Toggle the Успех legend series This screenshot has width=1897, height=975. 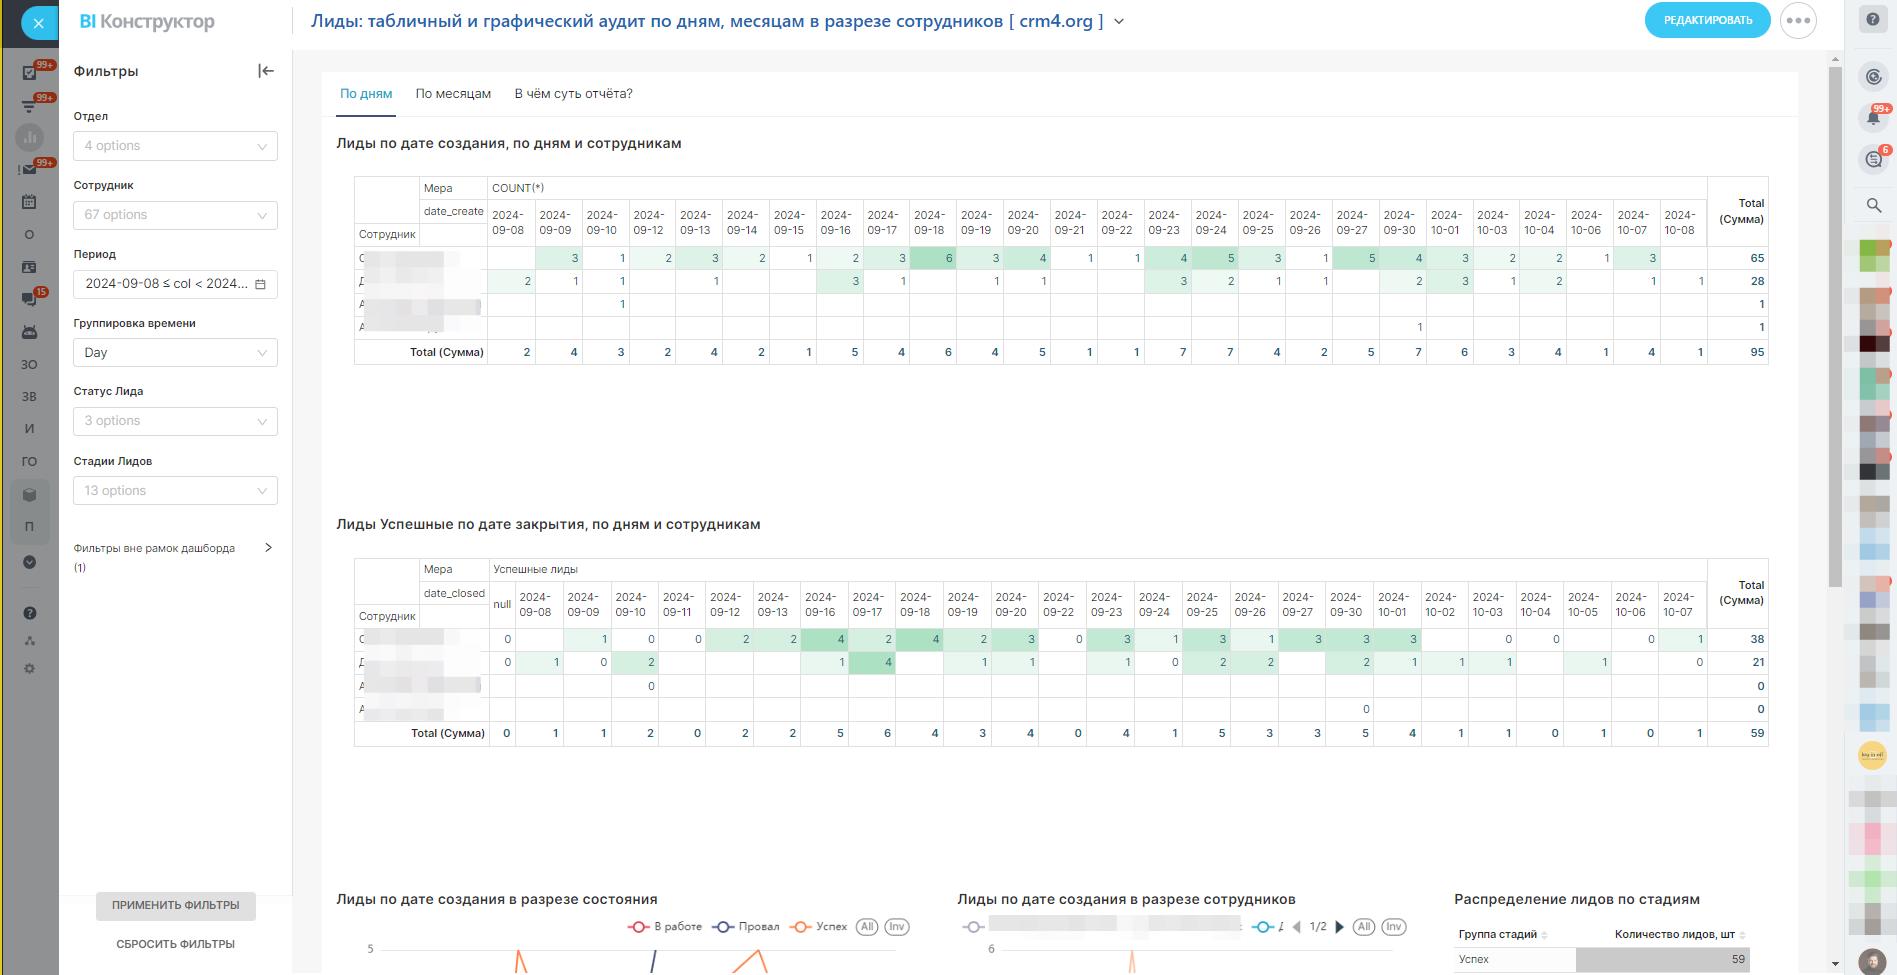[x=818, y=927]
